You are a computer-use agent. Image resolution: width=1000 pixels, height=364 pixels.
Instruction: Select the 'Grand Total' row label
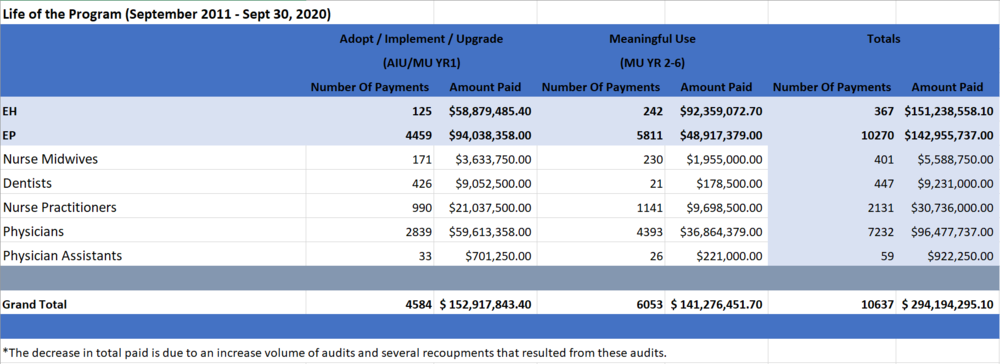coord(34,305)
